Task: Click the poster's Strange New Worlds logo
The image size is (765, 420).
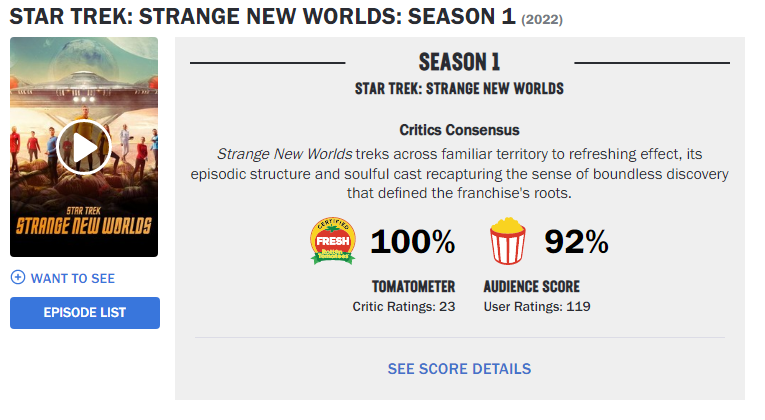Action: pos(84,221)
